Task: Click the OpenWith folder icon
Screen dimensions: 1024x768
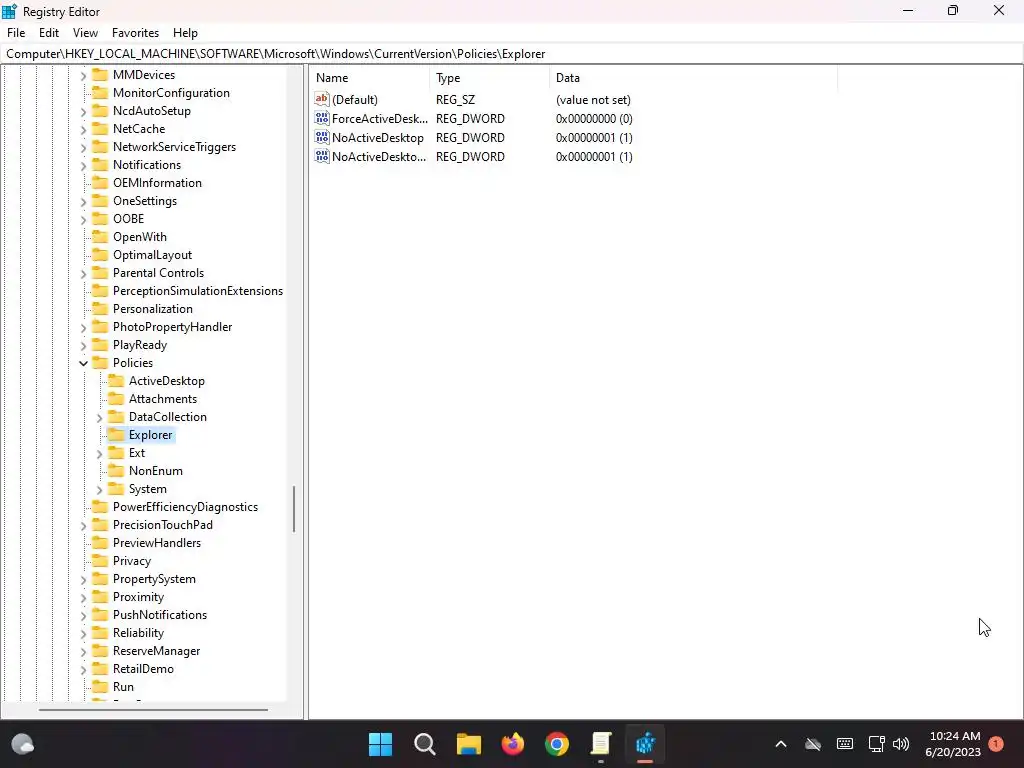Action: [x=100, y=236]
